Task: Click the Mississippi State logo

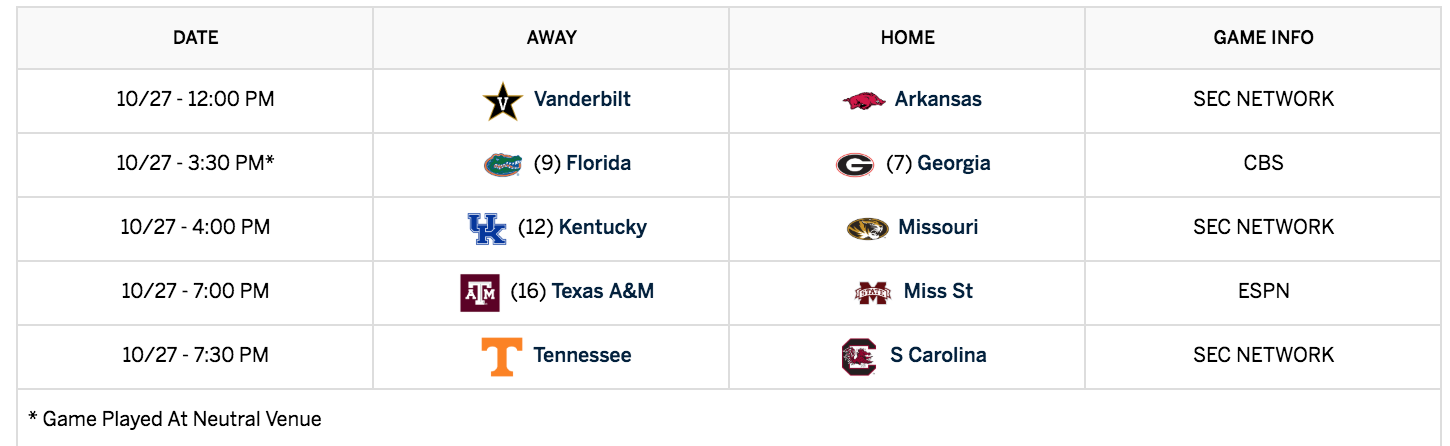Action: pyautogui.click(x=873, y=292)
